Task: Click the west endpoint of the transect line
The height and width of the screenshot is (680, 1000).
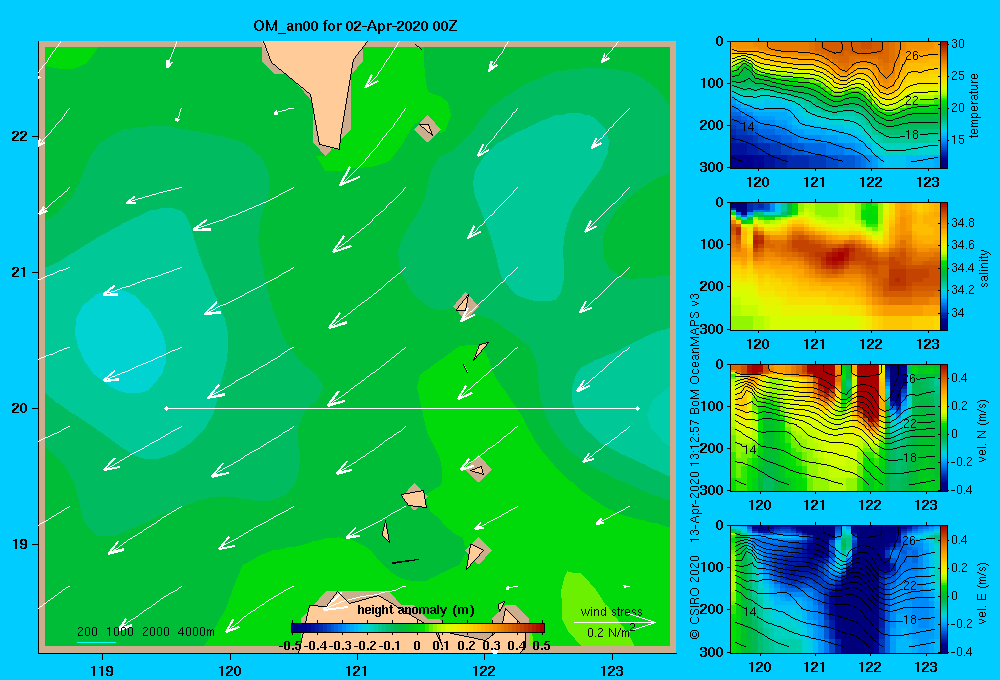Action: point(166,408)
